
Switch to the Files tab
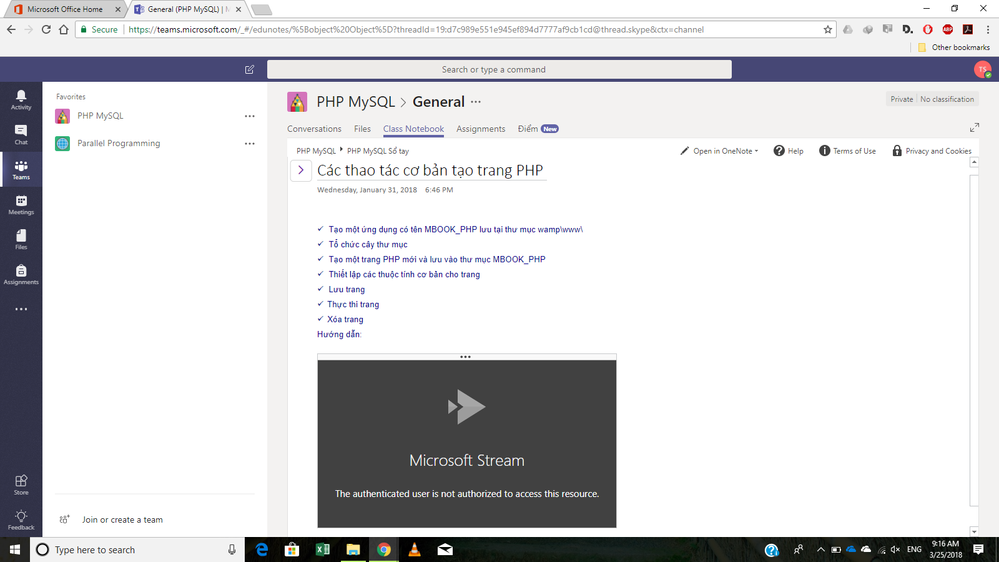pyautogui.click(x=362, y=129)
